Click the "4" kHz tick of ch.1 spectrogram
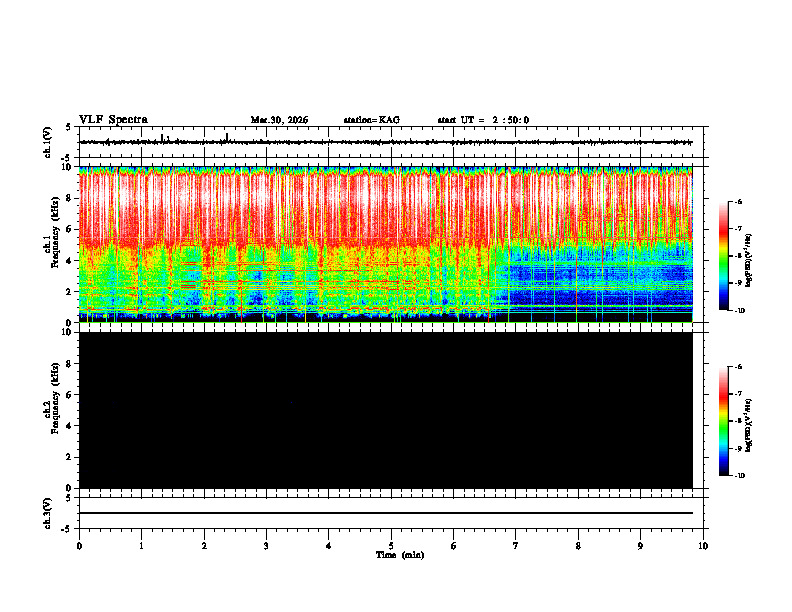This screenshot has height=612, width=792. pos(70,261)
